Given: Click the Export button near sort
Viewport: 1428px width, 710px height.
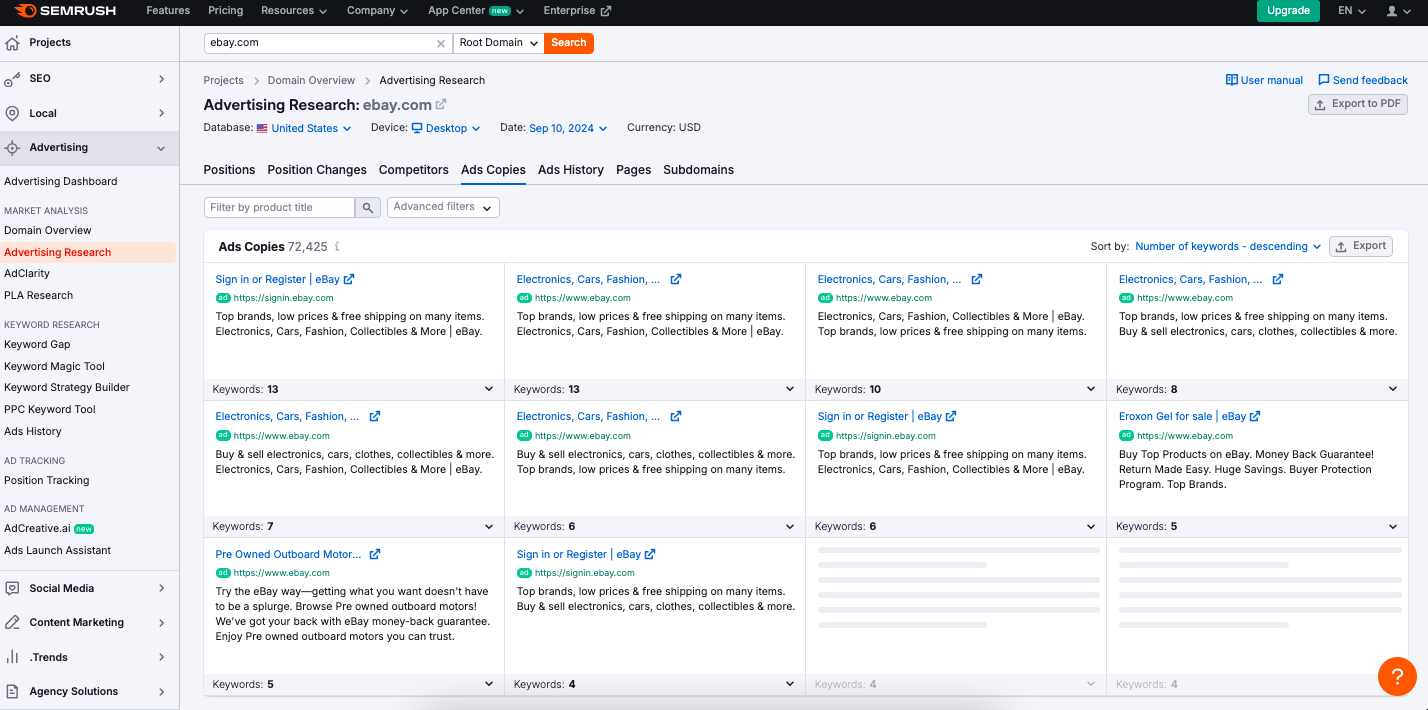Looking at the screenshot, I should (x=1361, y=246).
